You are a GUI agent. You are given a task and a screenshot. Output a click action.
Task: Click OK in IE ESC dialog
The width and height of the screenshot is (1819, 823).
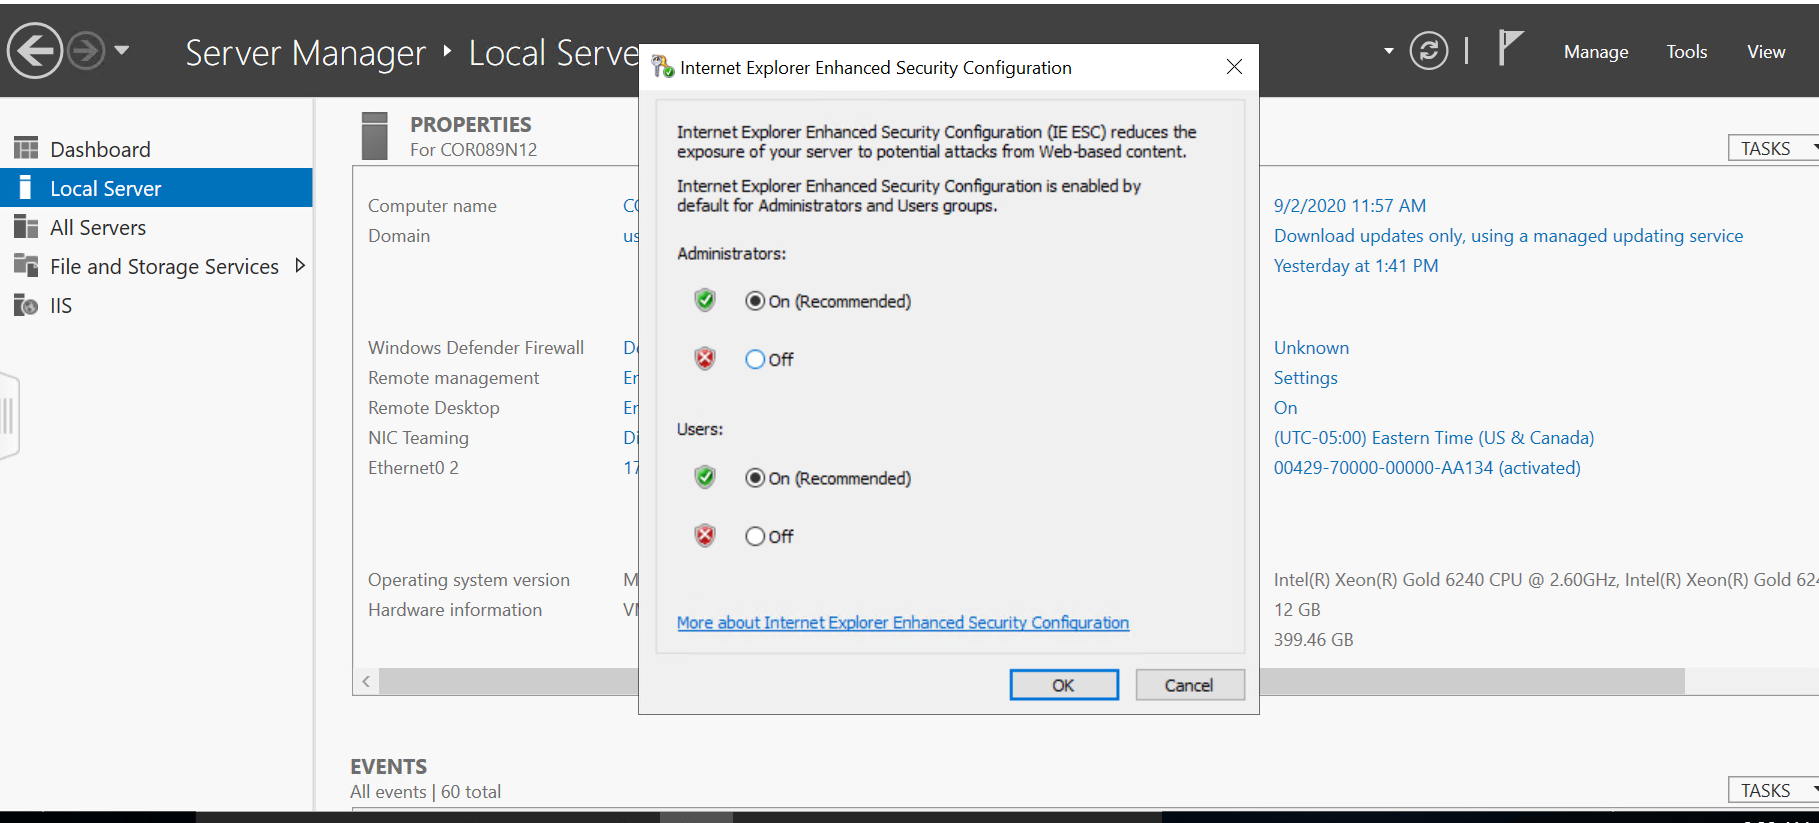(1064, 685)
